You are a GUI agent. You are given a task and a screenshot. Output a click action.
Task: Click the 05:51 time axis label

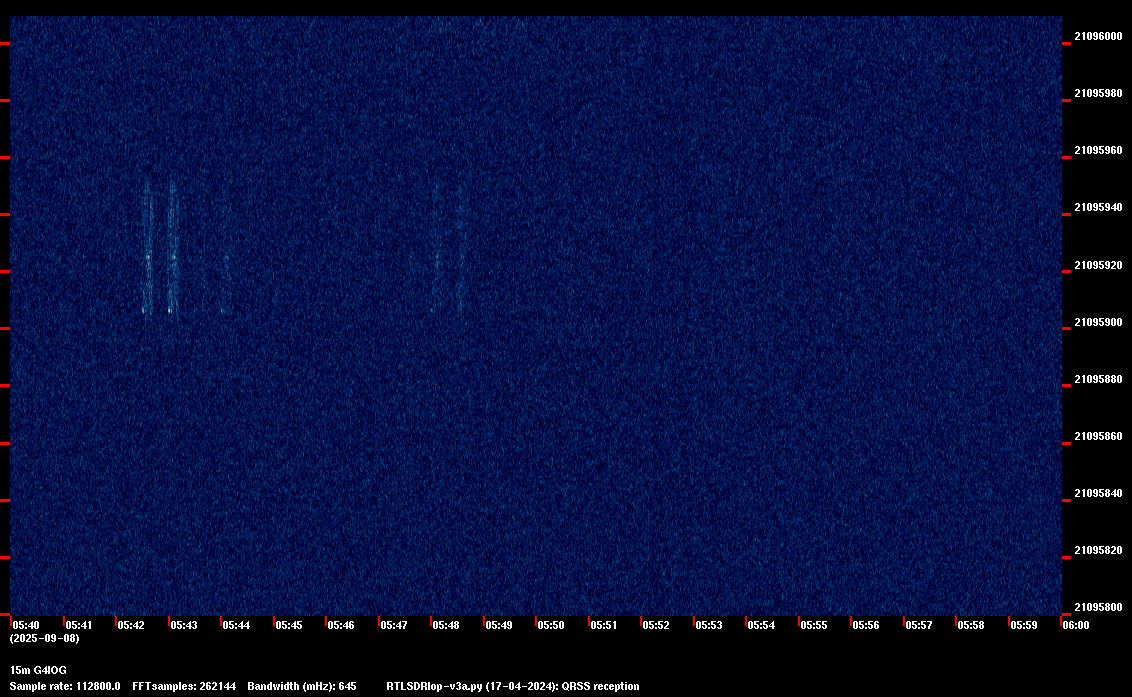tap(604, 625)
